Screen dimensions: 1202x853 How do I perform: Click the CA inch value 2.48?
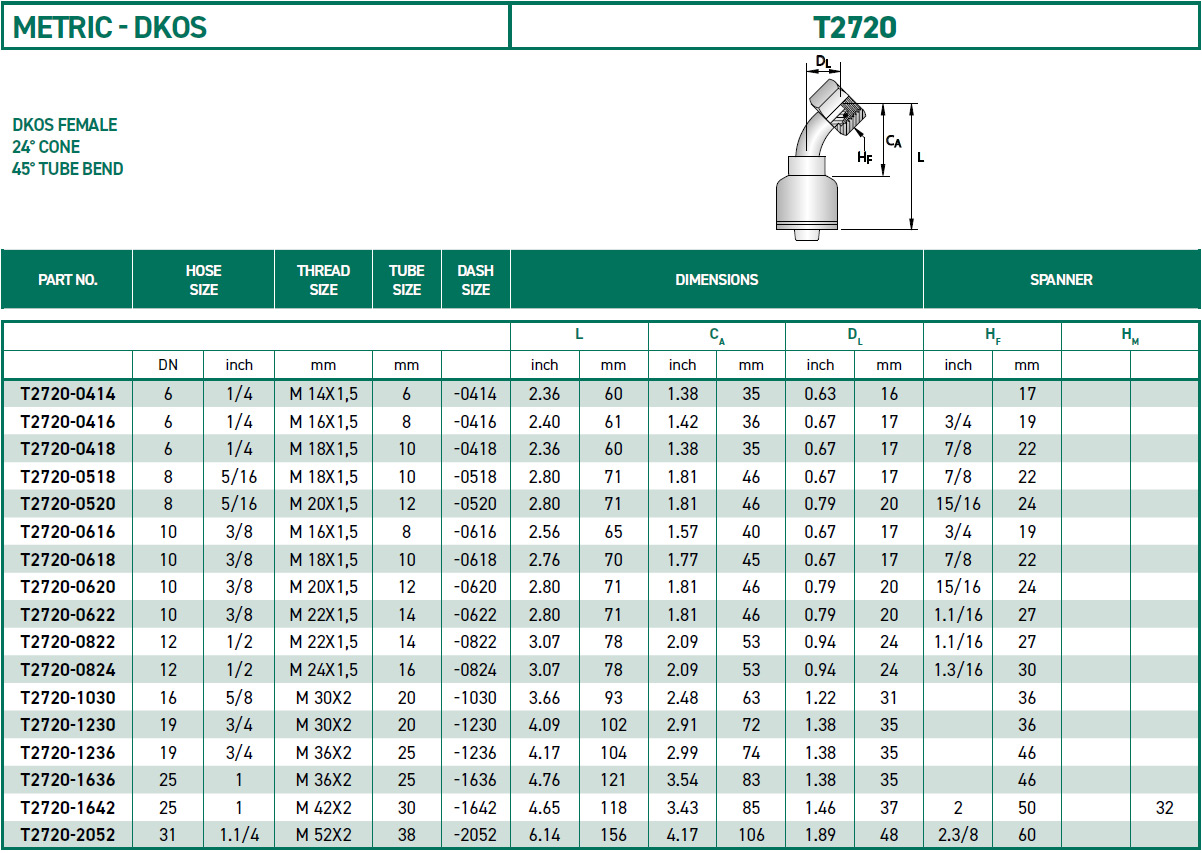tap(683, 698)
